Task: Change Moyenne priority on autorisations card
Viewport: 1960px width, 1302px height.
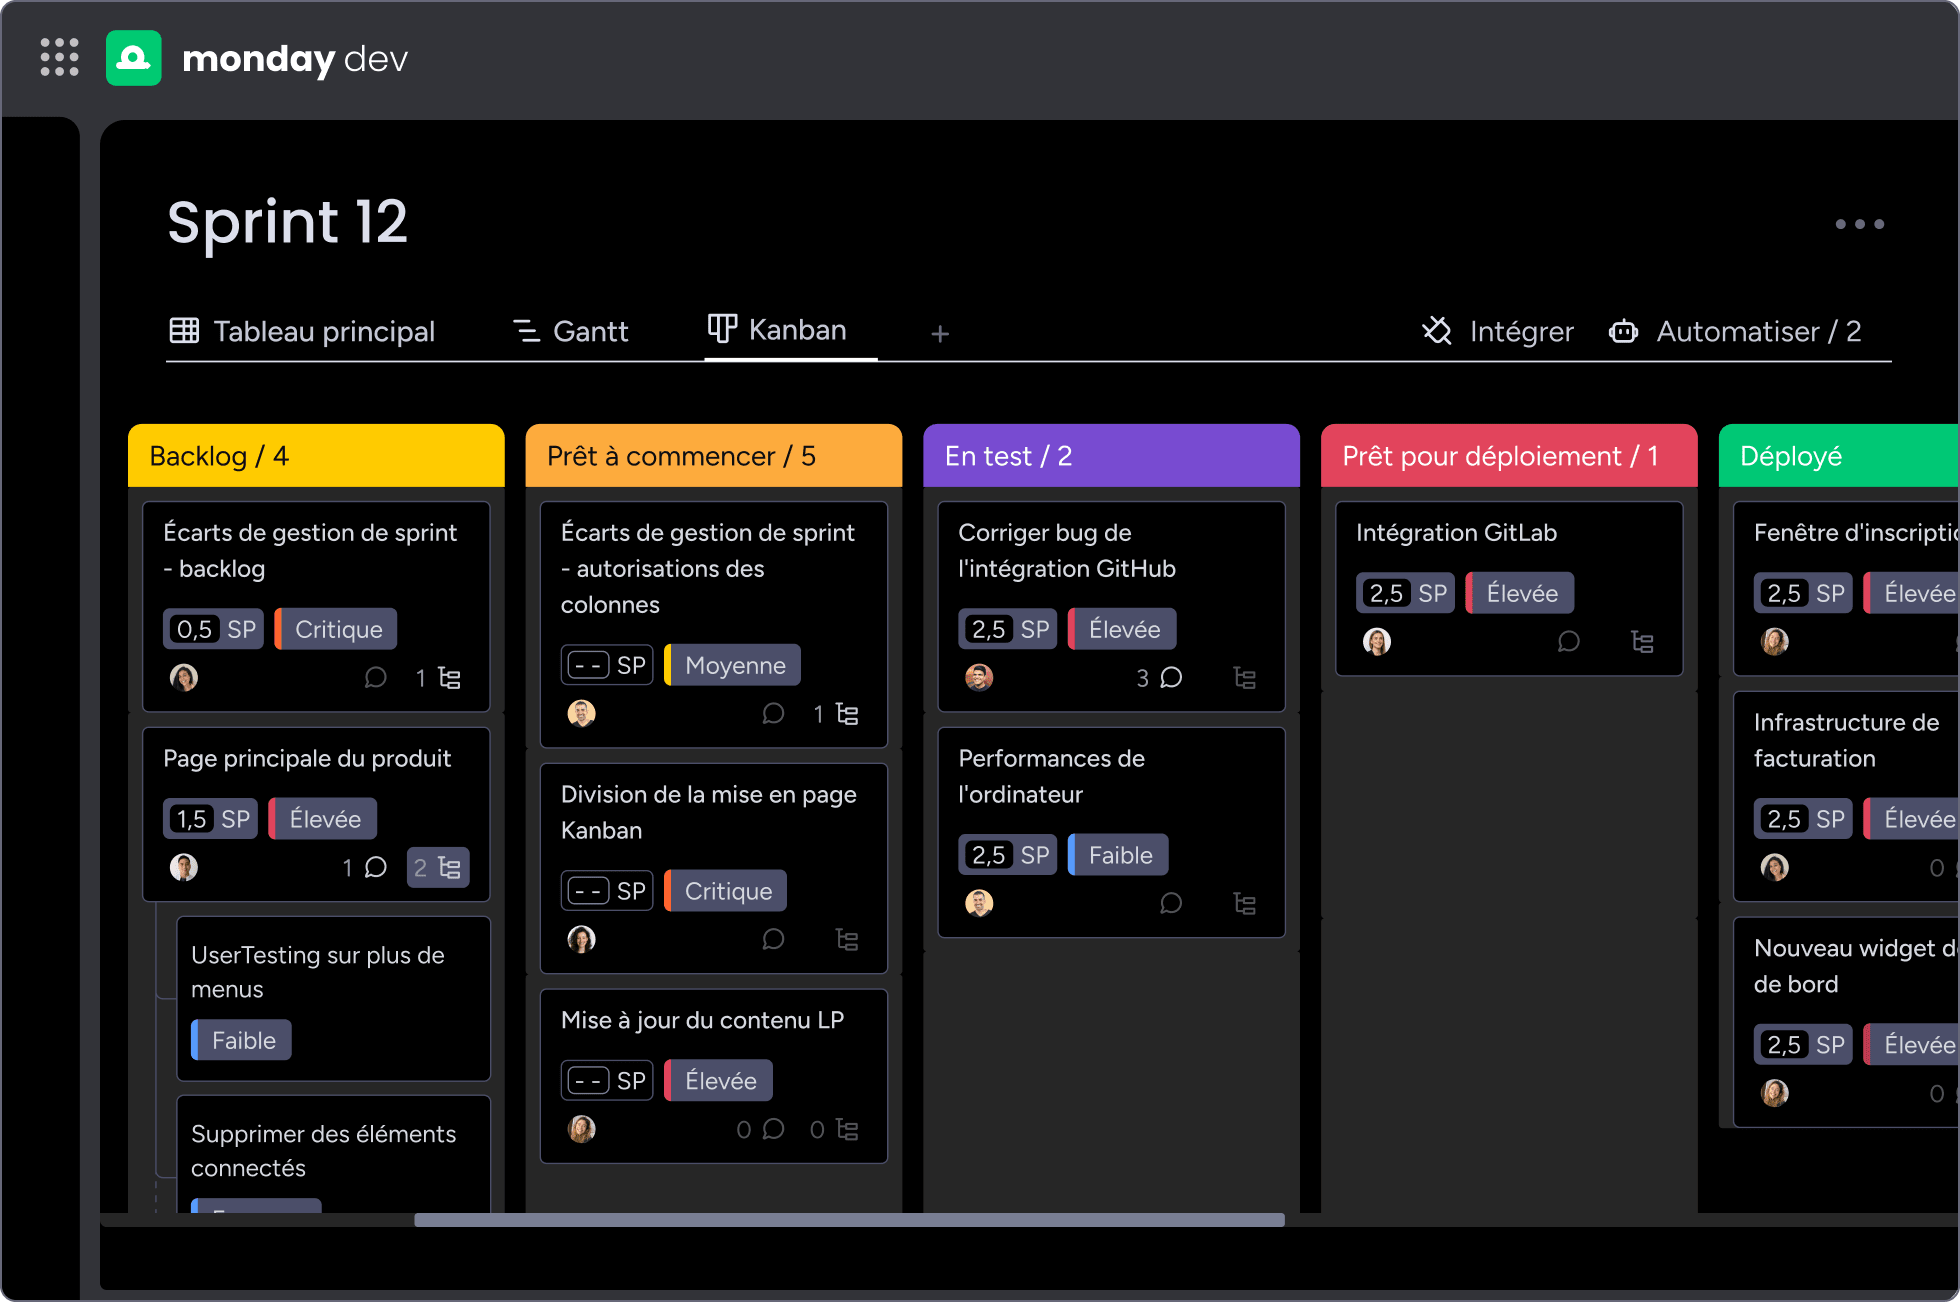Action: [733, 665]
